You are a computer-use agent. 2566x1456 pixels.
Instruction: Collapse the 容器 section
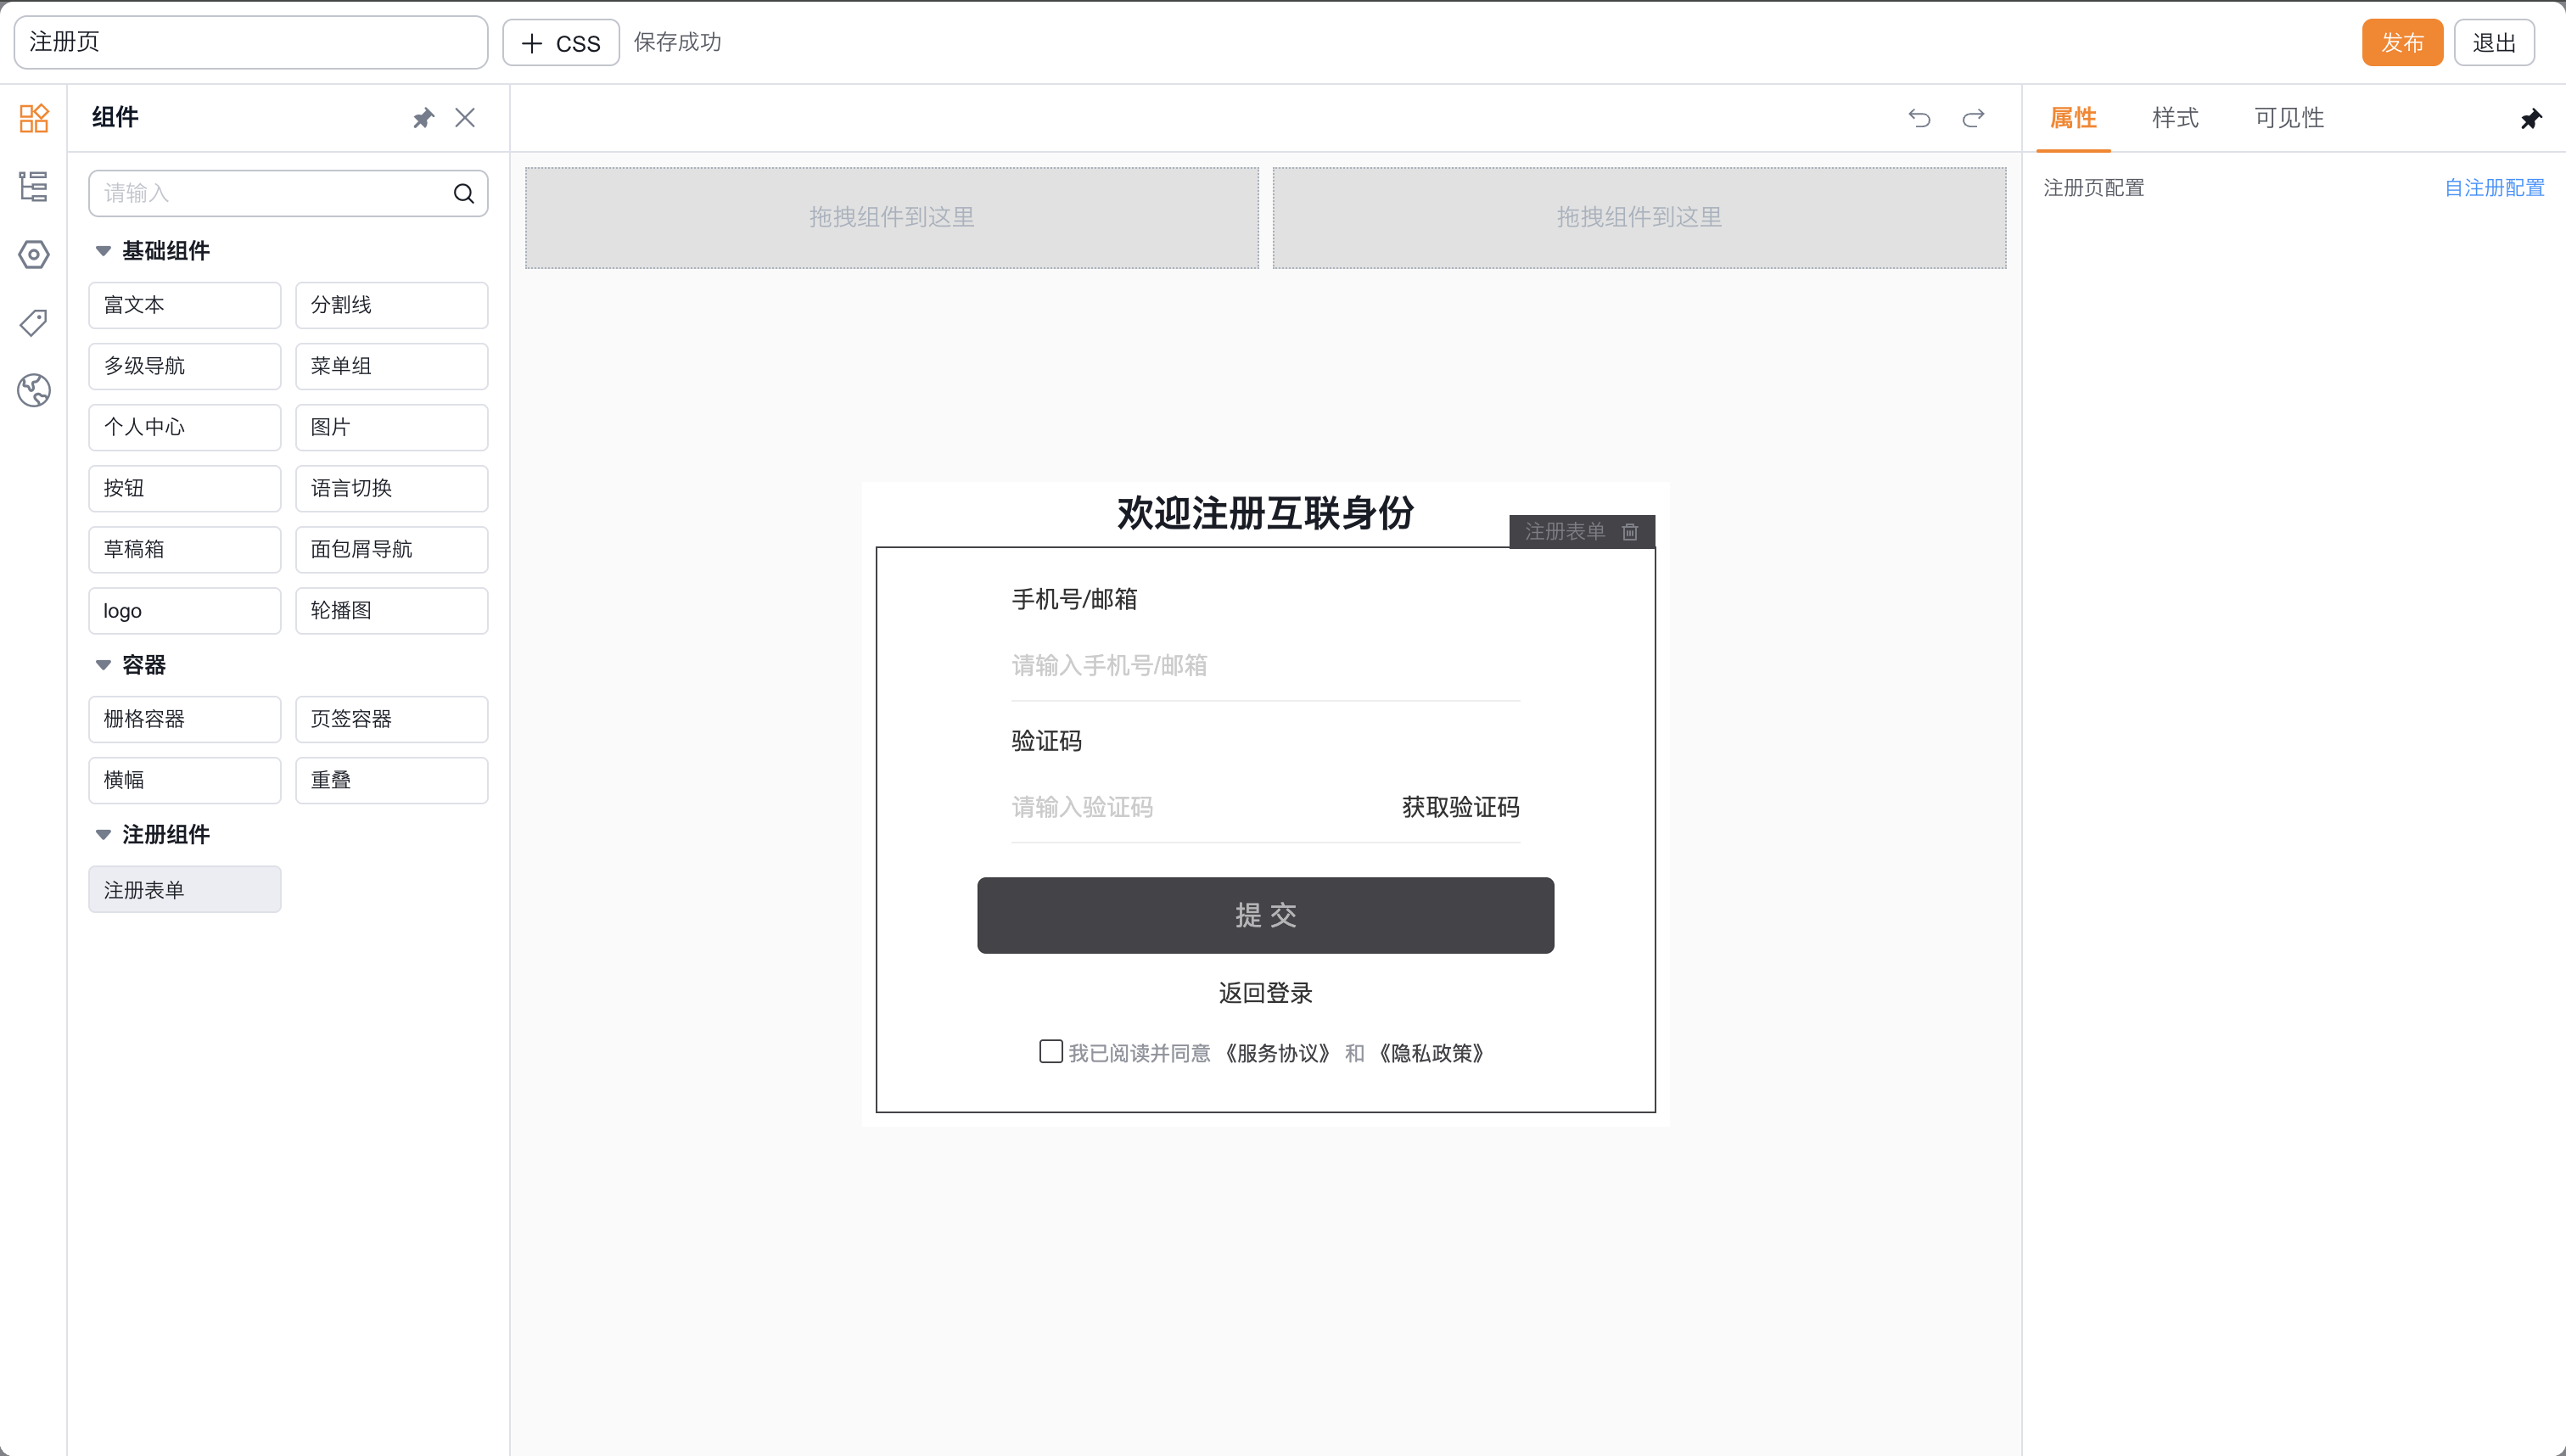pyautogui.click(x=103, y=665)
